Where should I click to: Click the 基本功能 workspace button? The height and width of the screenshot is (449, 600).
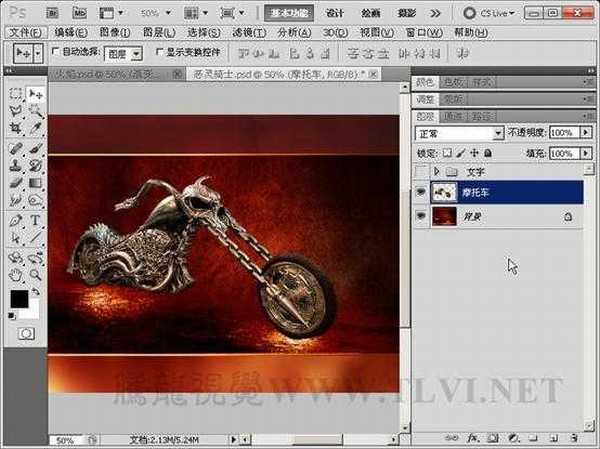click(x=291, y=13)
